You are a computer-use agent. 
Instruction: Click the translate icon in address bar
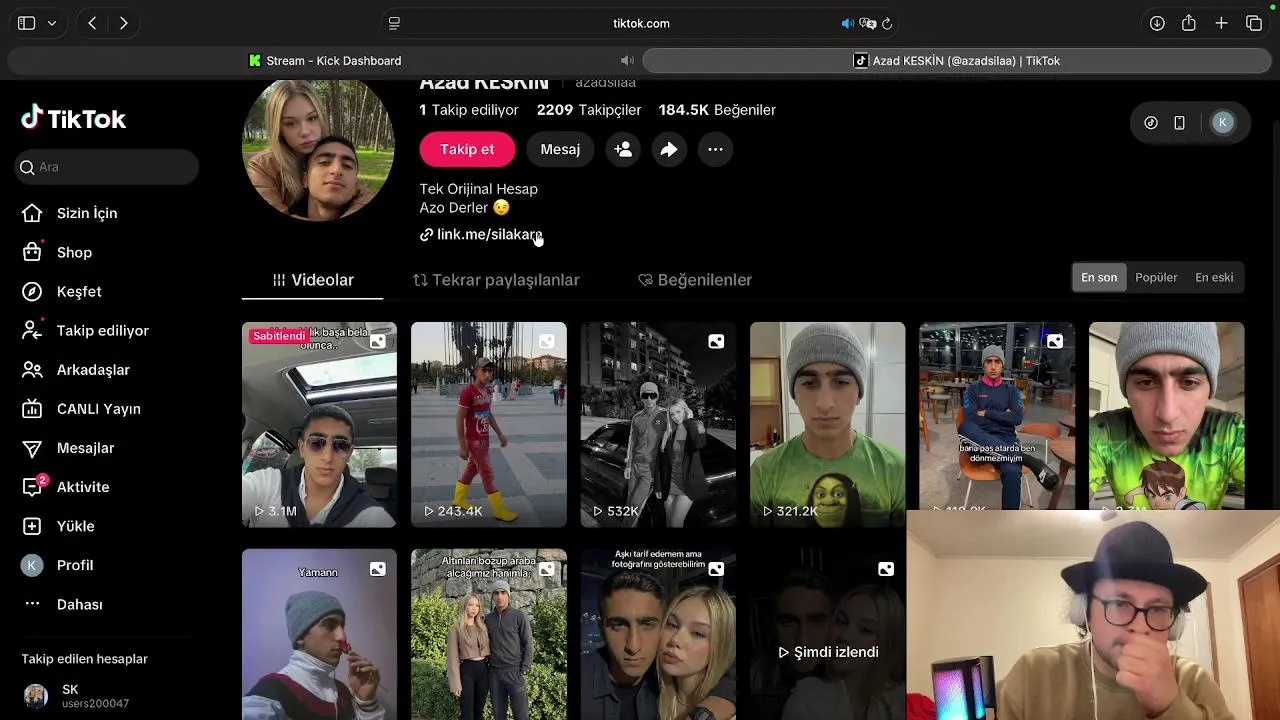tap(868, 23)
